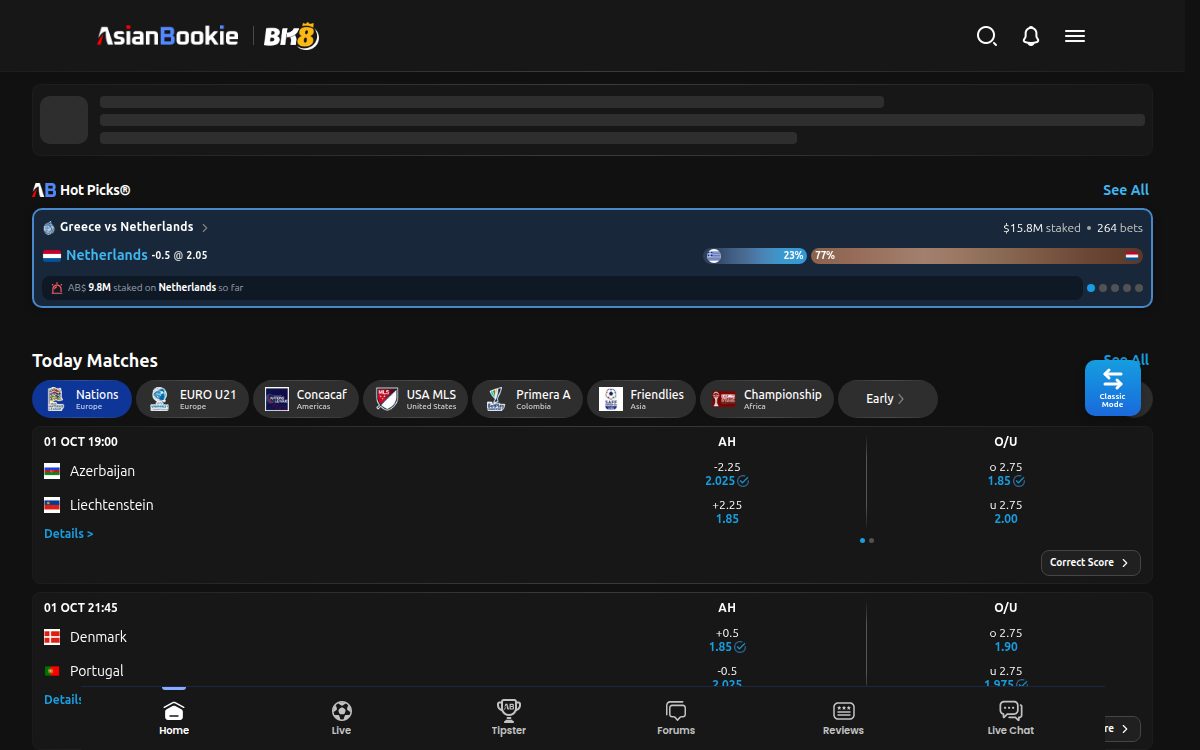Select second Hot Picks carousel dot
Image resolution: width=1200 pixels, height=750 pixels.
(1103, 288)
